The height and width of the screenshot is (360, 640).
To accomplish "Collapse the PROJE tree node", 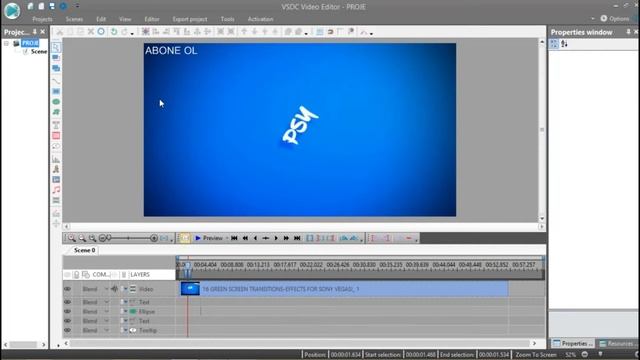I will 7,43.
